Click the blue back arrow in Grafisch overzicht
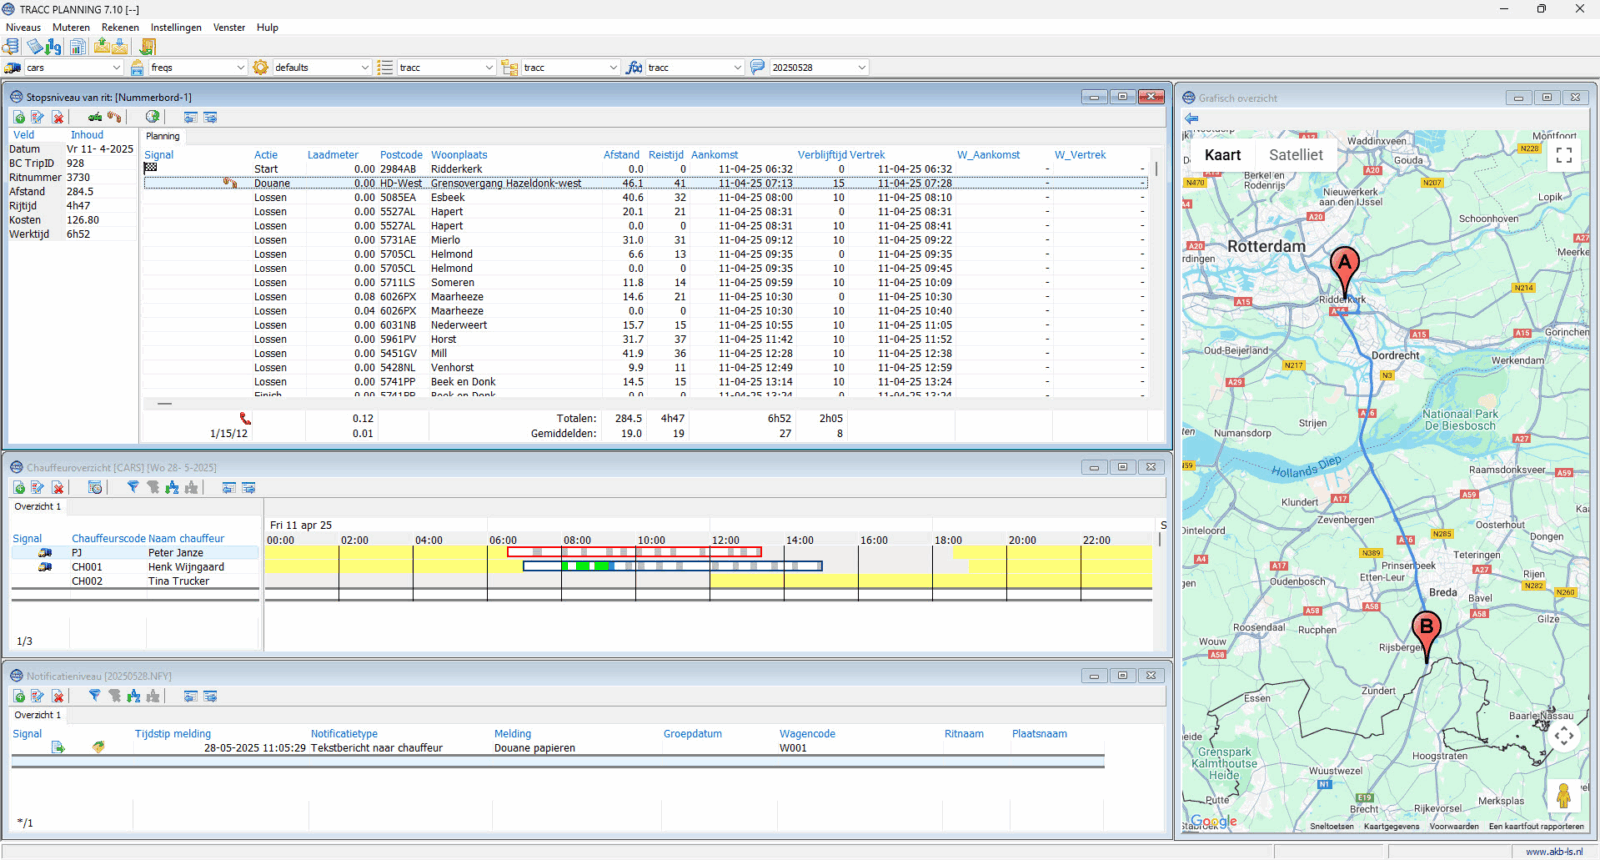 coord(1191,118)
